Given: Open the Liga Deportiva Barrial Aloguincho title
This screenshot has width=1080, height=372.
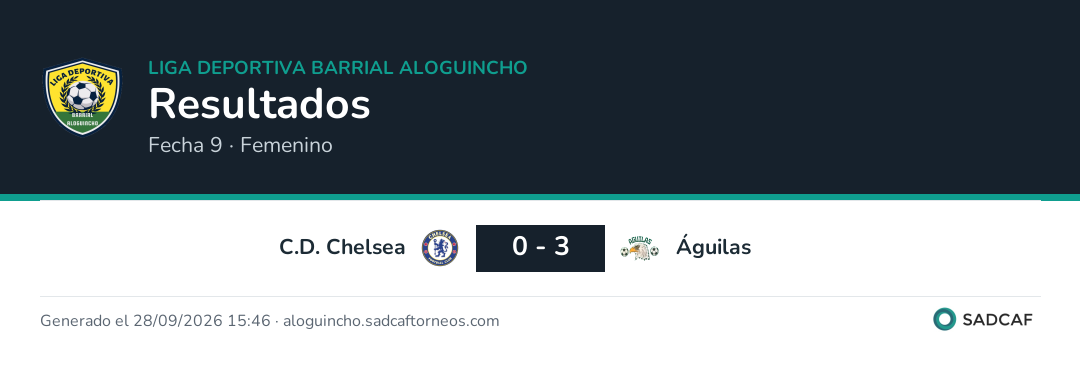Looking at the screenshot, I should (x=338, y=68).
